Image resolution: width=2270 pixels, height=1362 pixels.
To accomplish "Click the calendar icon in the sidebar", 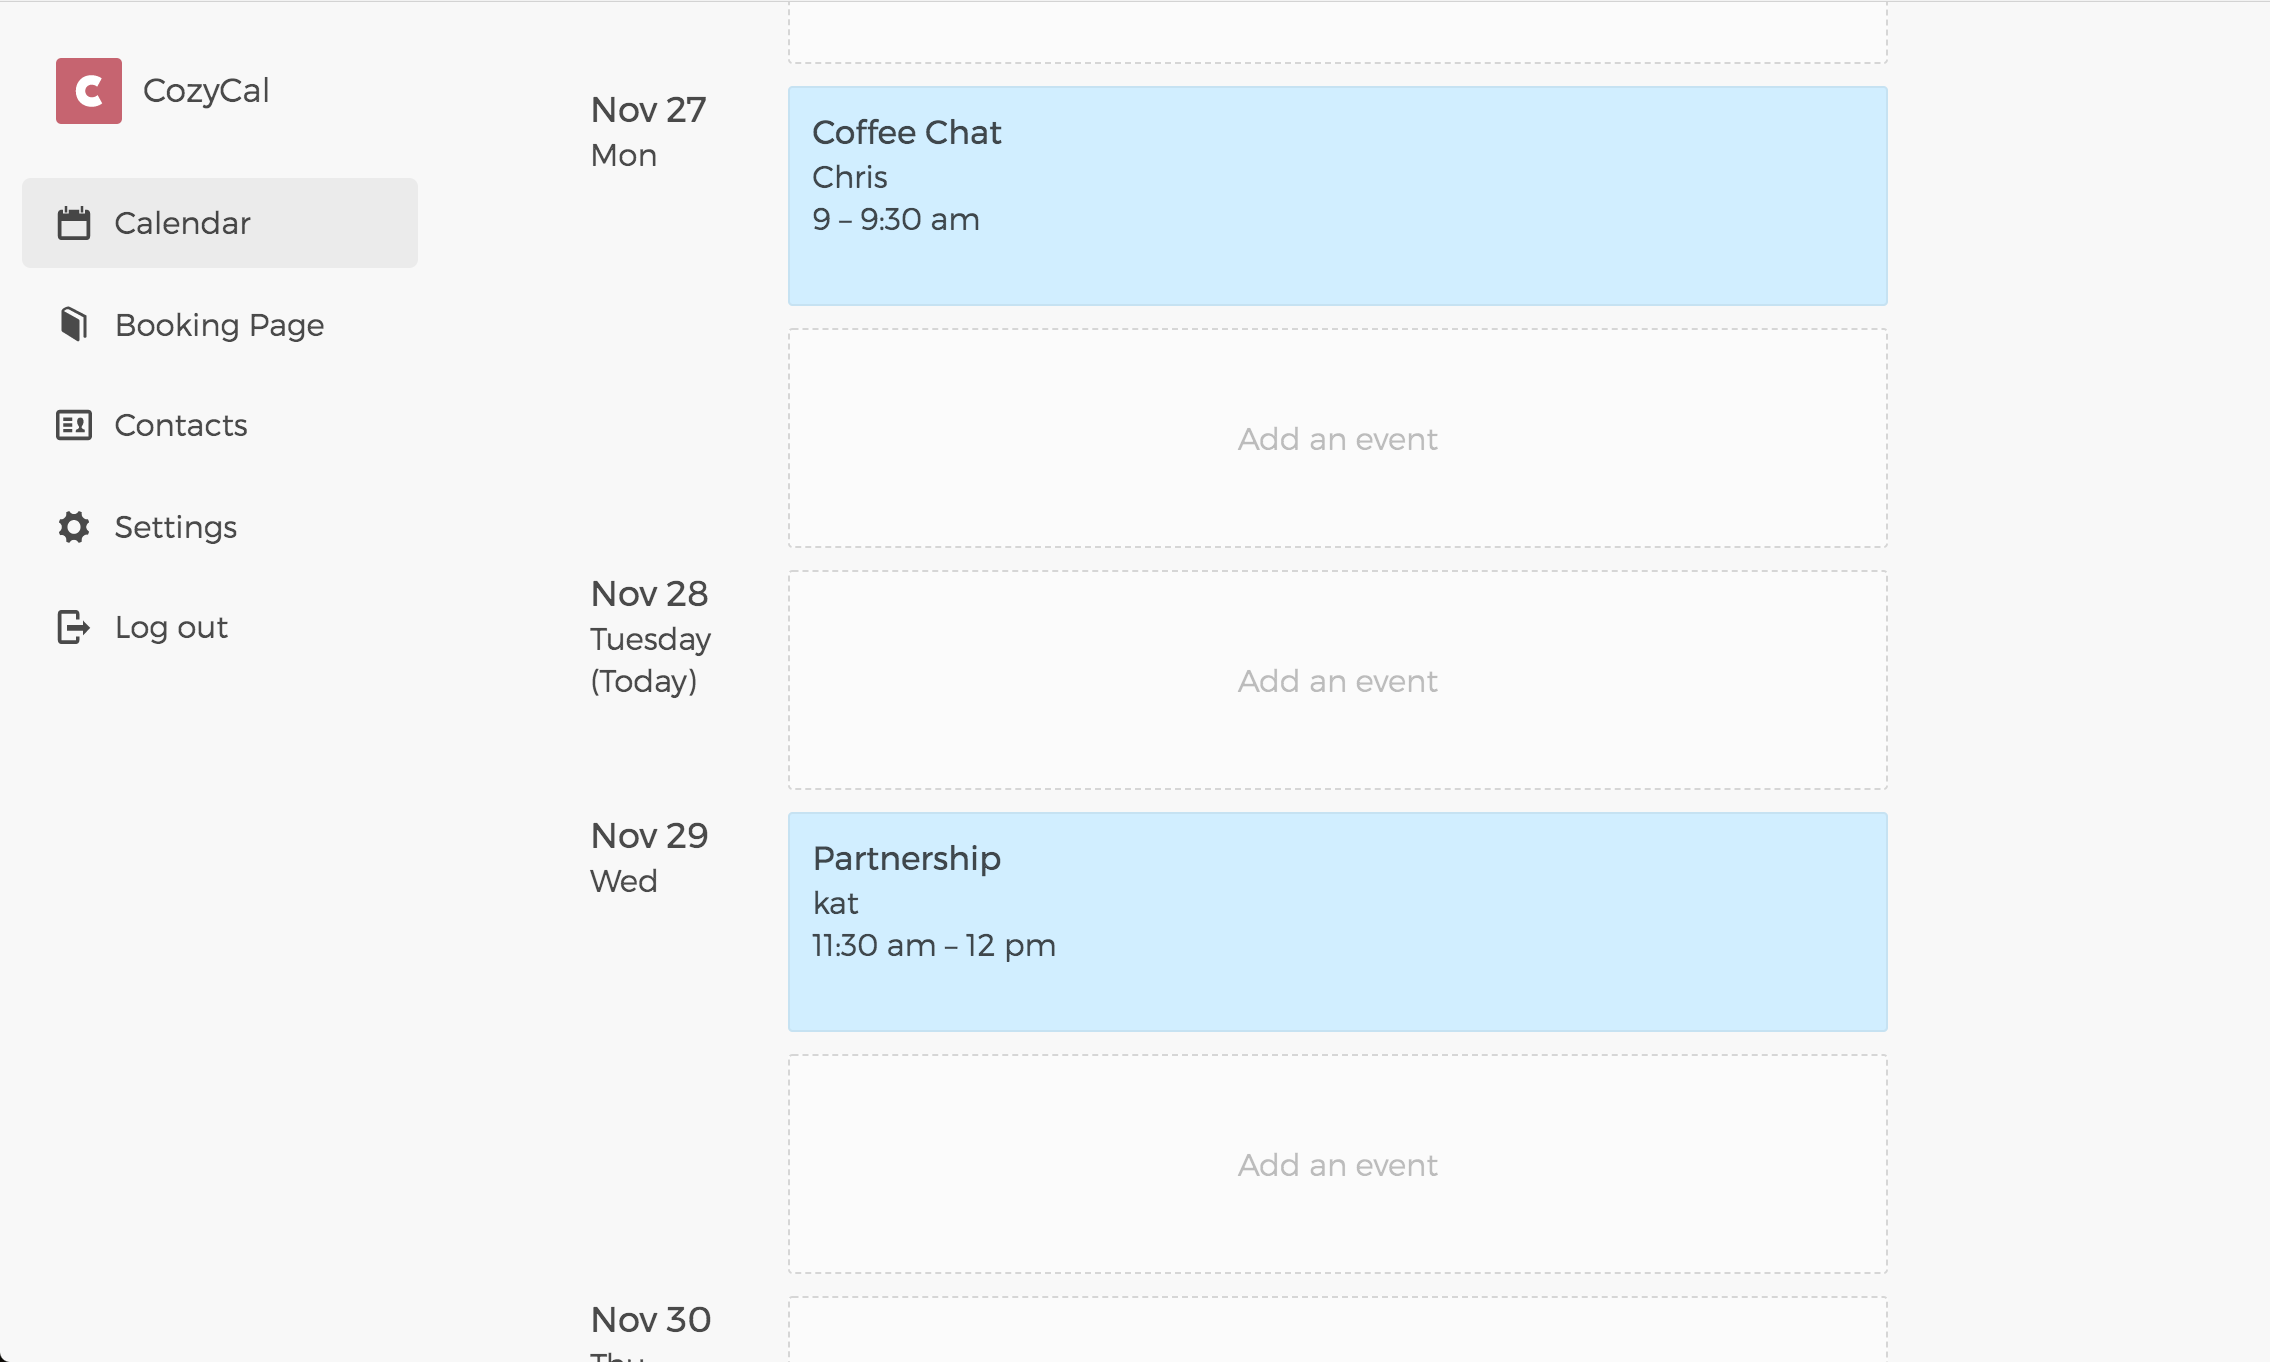I will [x=74, y=223].
